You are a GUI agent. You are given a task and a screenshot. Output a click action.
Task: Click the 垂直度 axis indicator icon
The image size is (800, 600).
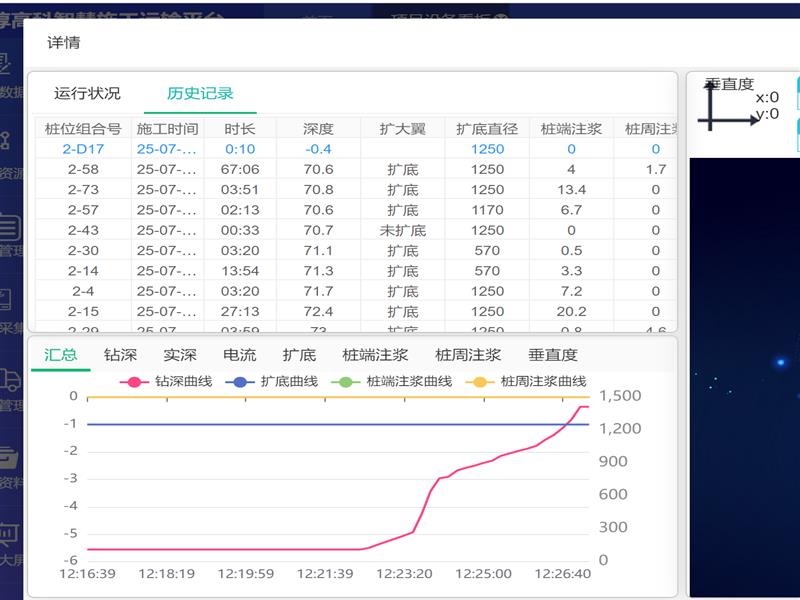click(x=729, y=105)
